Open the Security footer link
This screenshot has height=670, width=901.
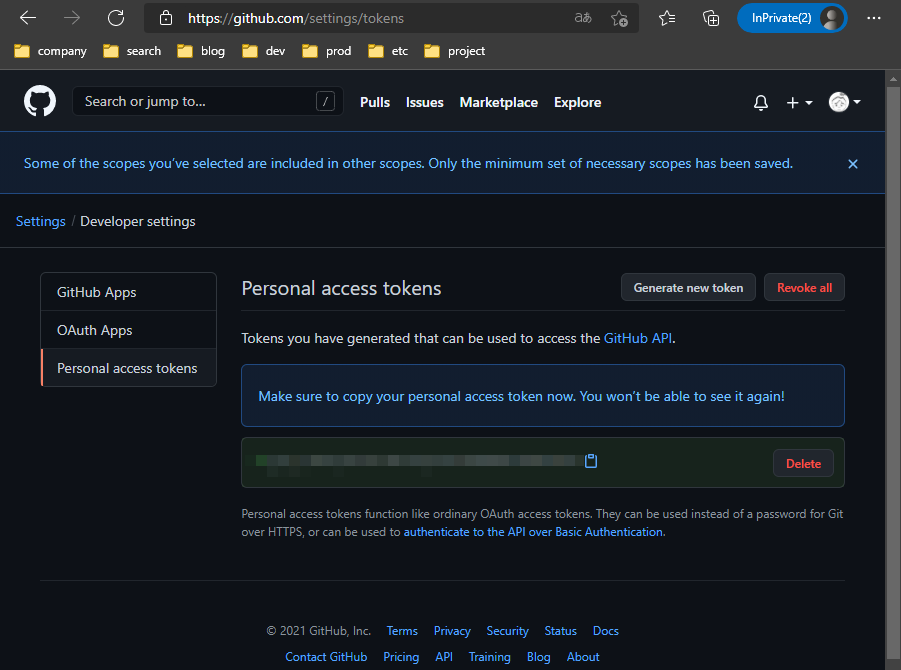507,631
